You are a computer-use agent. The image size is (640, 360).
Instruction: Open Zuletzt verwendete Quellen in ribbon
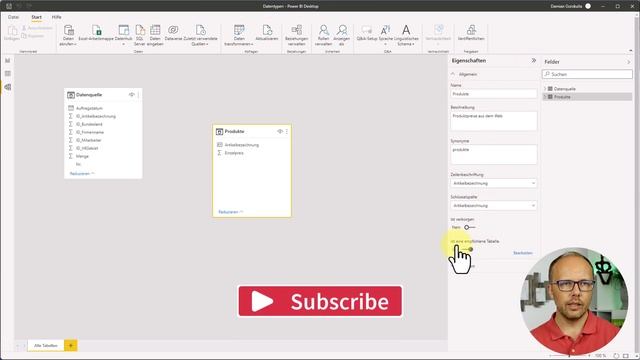pyautogui.click(x=200, y=35)
